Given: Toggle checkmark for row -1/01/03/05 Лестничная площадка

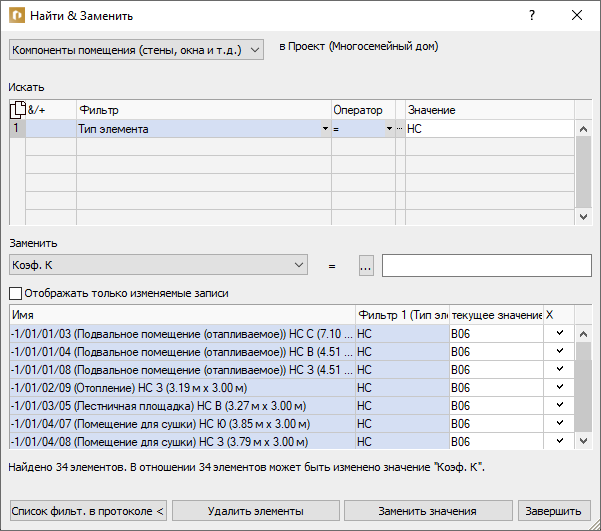Looking at the screenshot, I should tap(560, 405).
